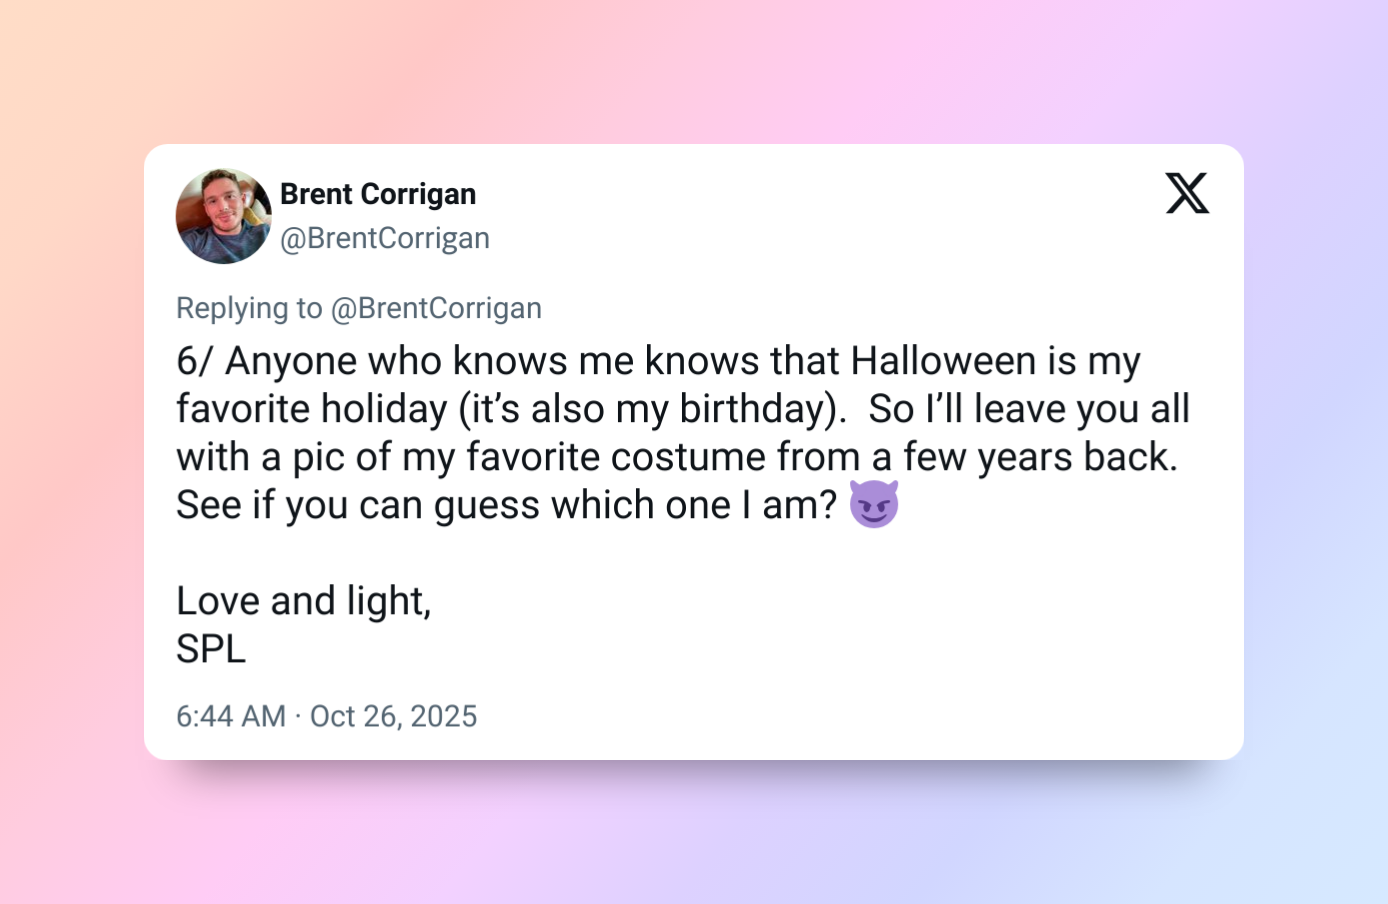Click the SPL signature text
Viewport: 1388px width, 904px height.
click(211, 649)
